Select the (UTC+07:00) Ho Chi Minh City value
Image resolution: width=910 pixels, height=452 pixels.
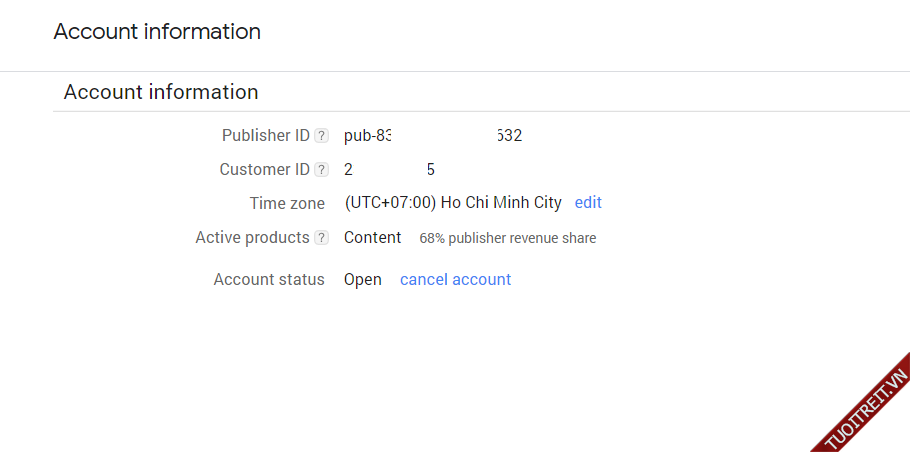[x=453, y=203]
